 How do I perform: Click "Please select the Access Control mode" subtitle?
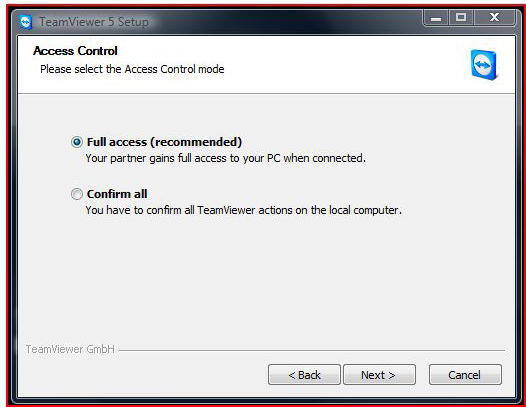tap(132, 69)
